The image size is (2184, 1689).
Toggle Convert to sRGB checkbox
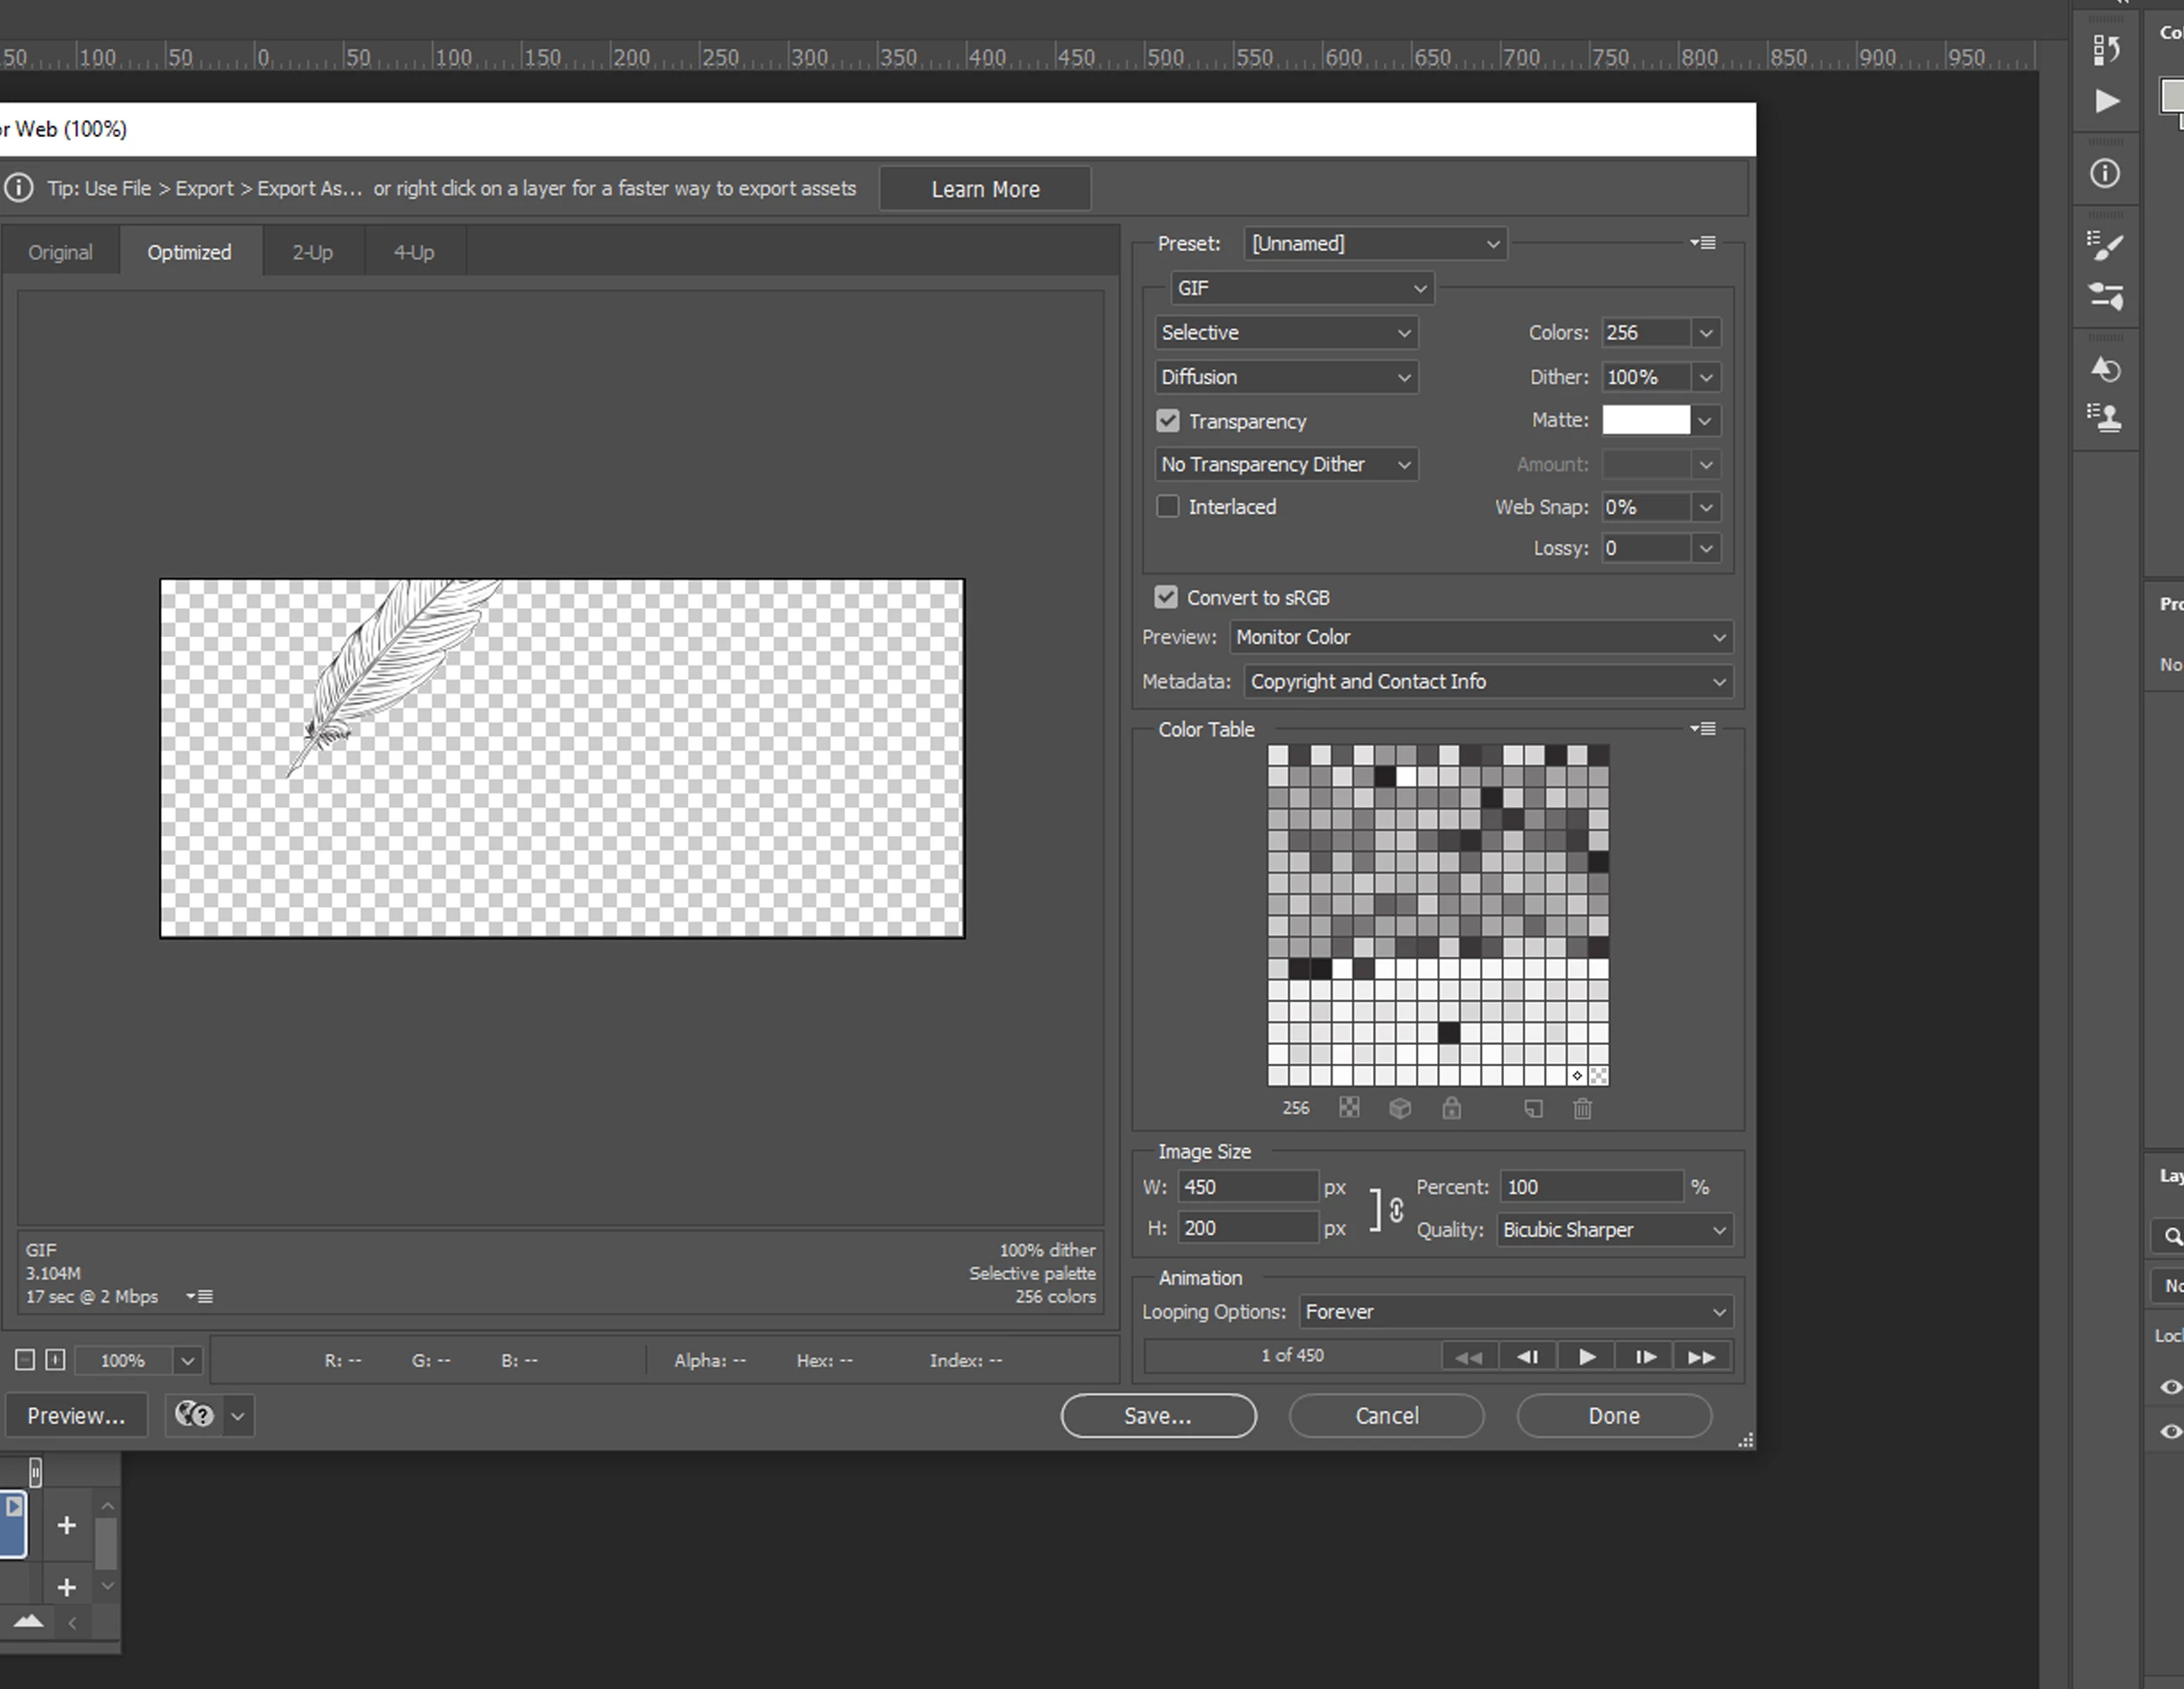click(1166, 598)
